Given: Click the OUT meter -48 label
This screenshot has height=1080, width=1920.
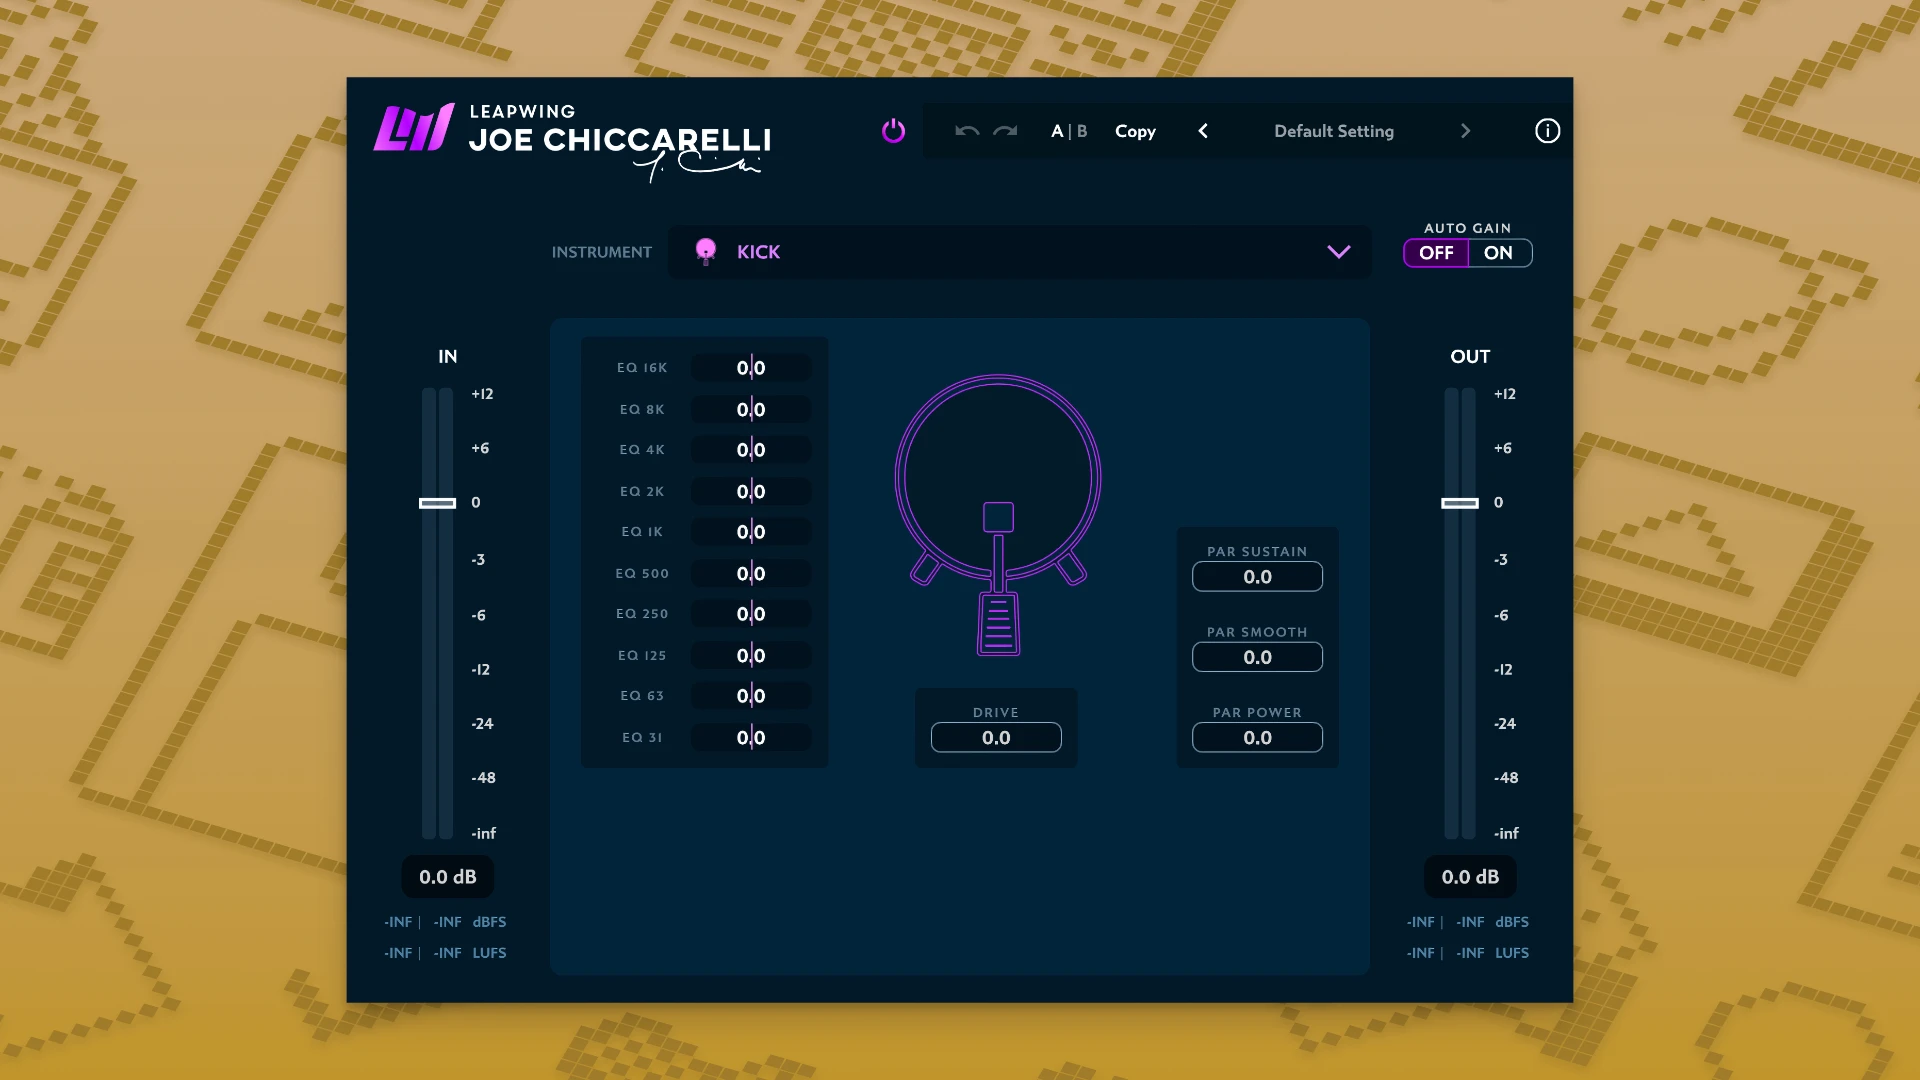Looking at the screenshot, I should [1506, 778].
